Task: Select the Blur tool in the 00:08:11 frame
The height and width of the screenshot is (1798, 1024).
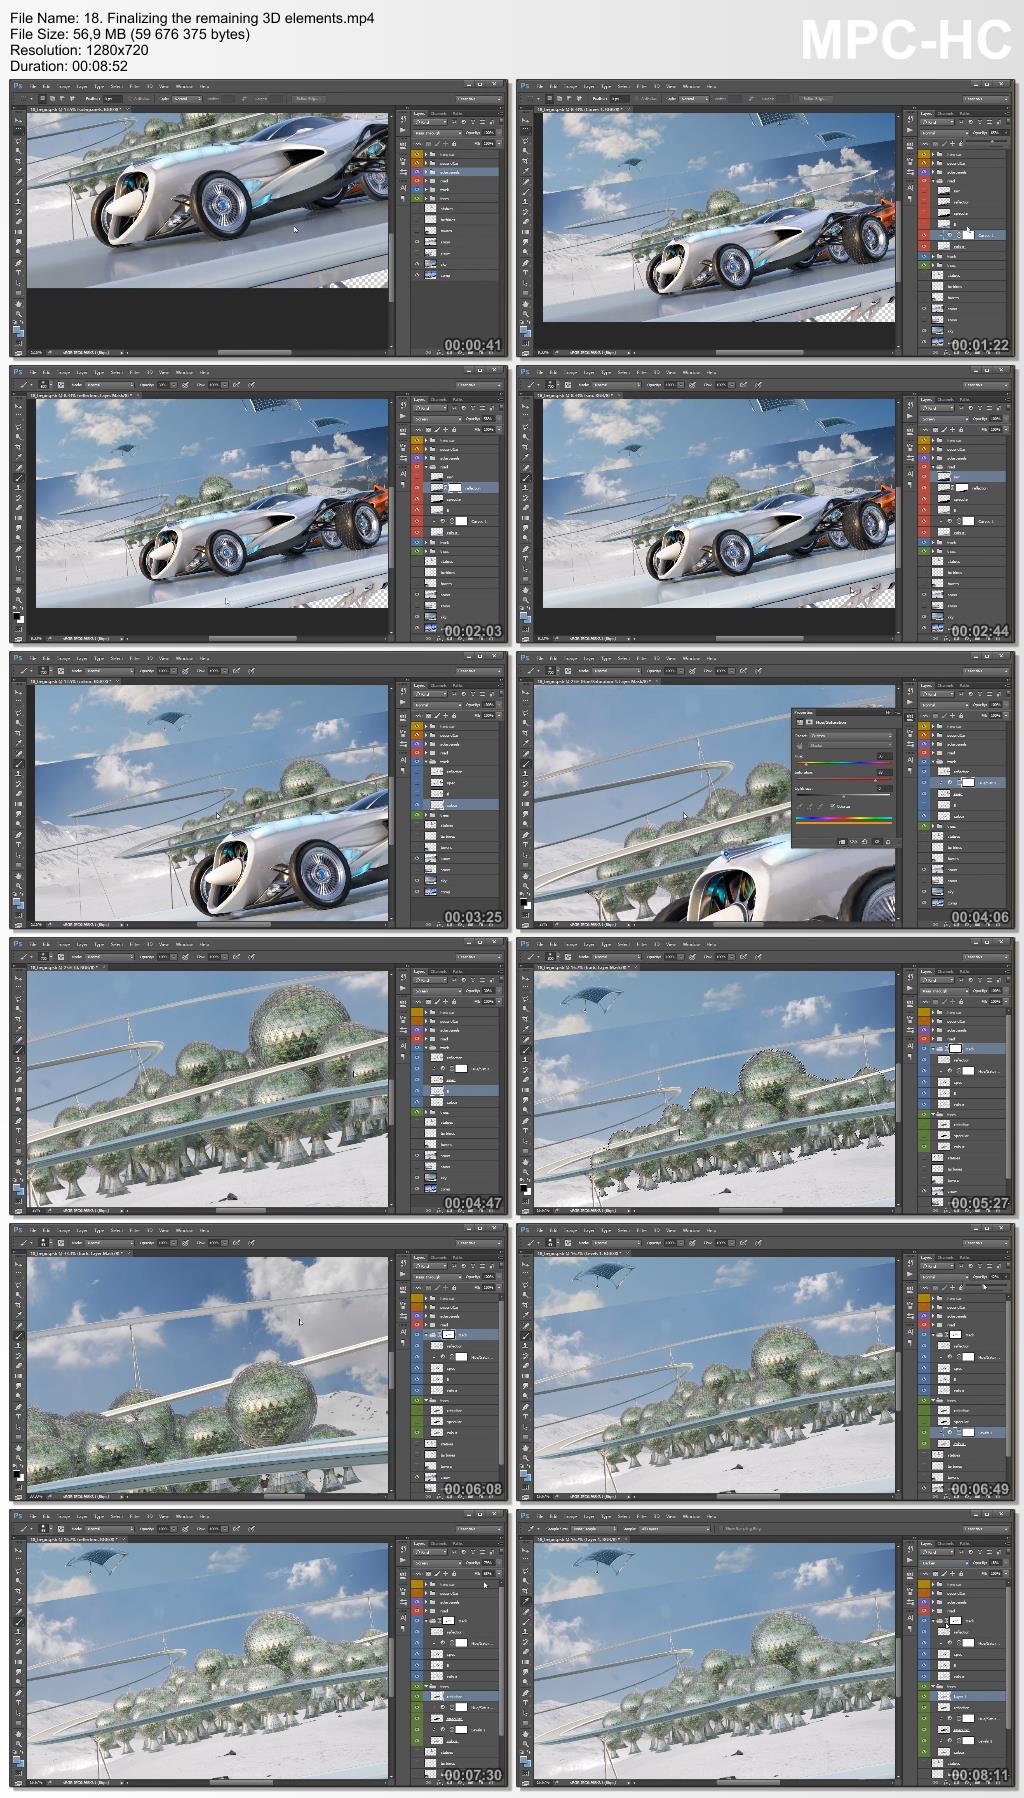Action: click(525, 1672)
